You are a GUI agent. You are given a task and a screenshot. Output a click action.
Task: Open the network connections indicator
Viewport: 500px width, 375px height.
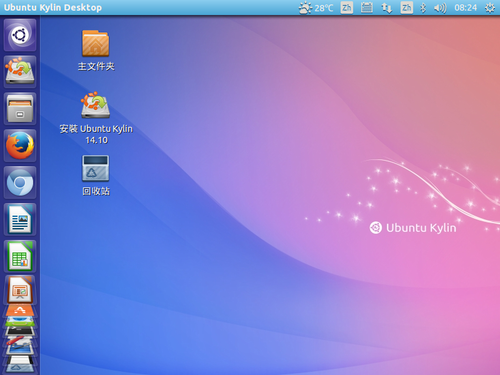(387, 8)
